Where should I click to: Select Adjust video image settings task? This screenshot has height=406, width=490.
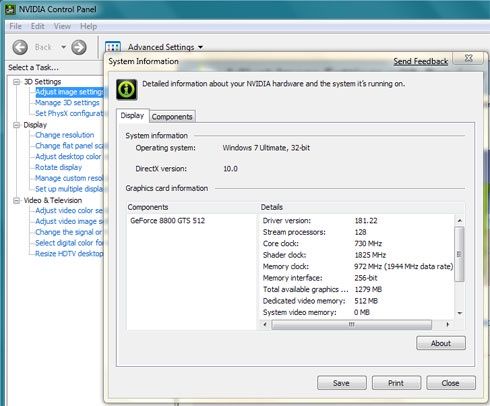tap(70, 221)
